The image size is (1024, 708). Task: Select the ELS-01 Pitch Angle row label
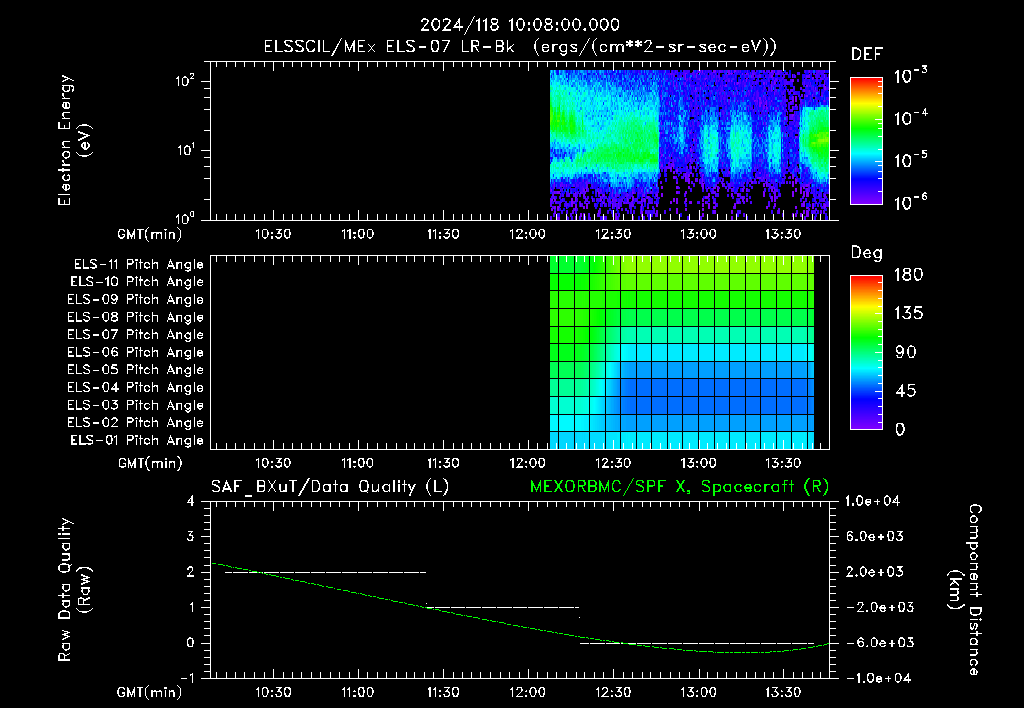137,440
